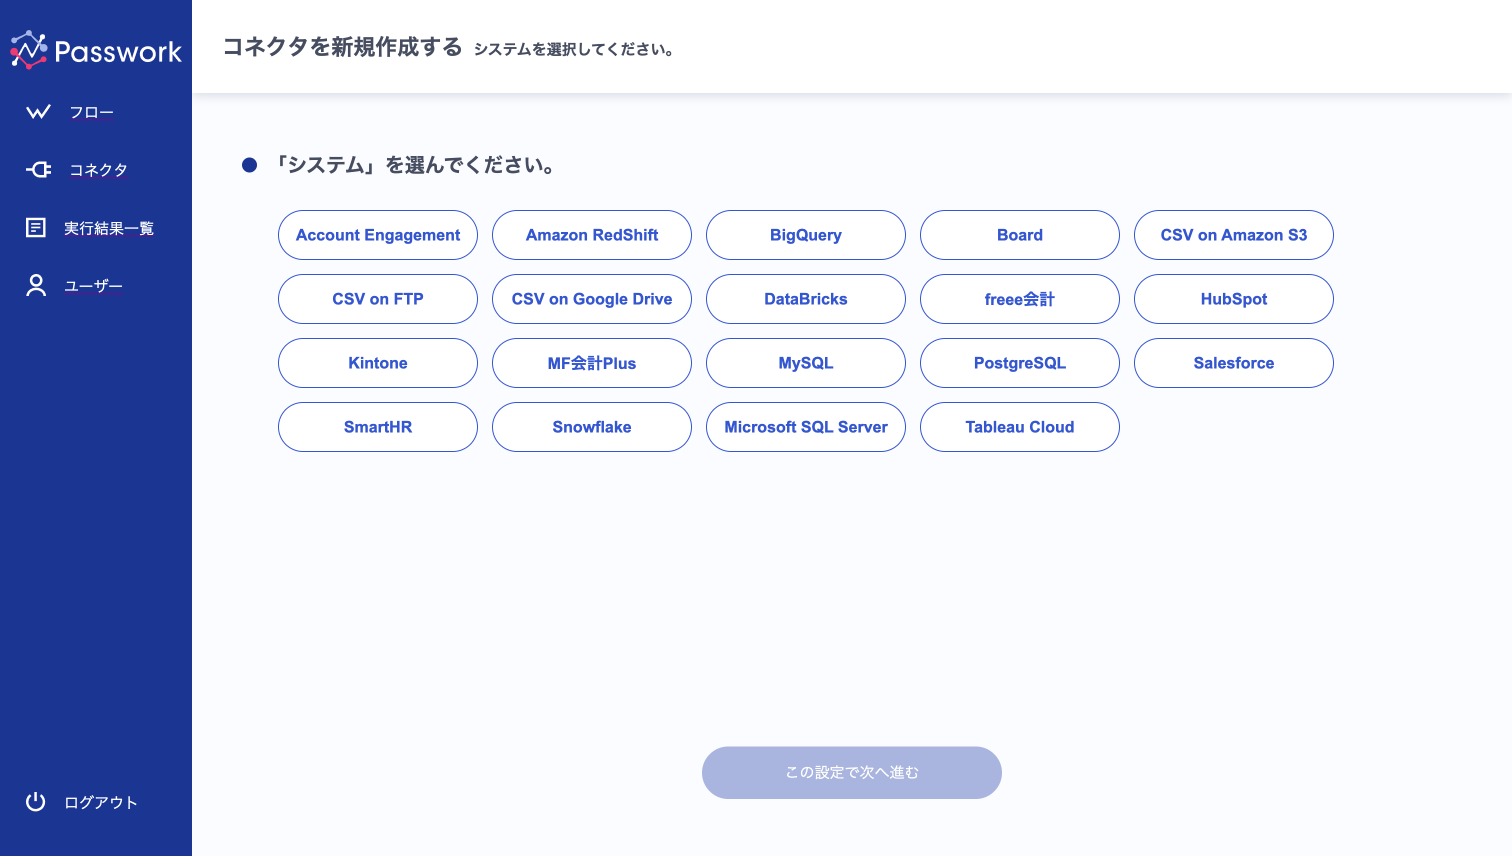Choose Tableau Cloud system

coord(1020,427)
